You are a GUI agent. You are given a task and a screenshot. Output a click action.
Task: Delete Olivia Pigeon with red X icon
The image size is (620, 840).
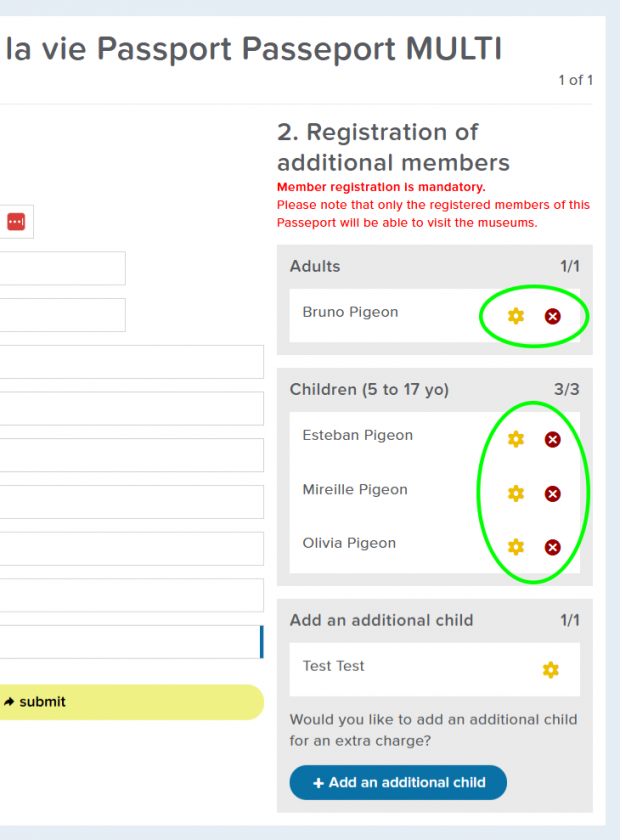tap(552, 547)
